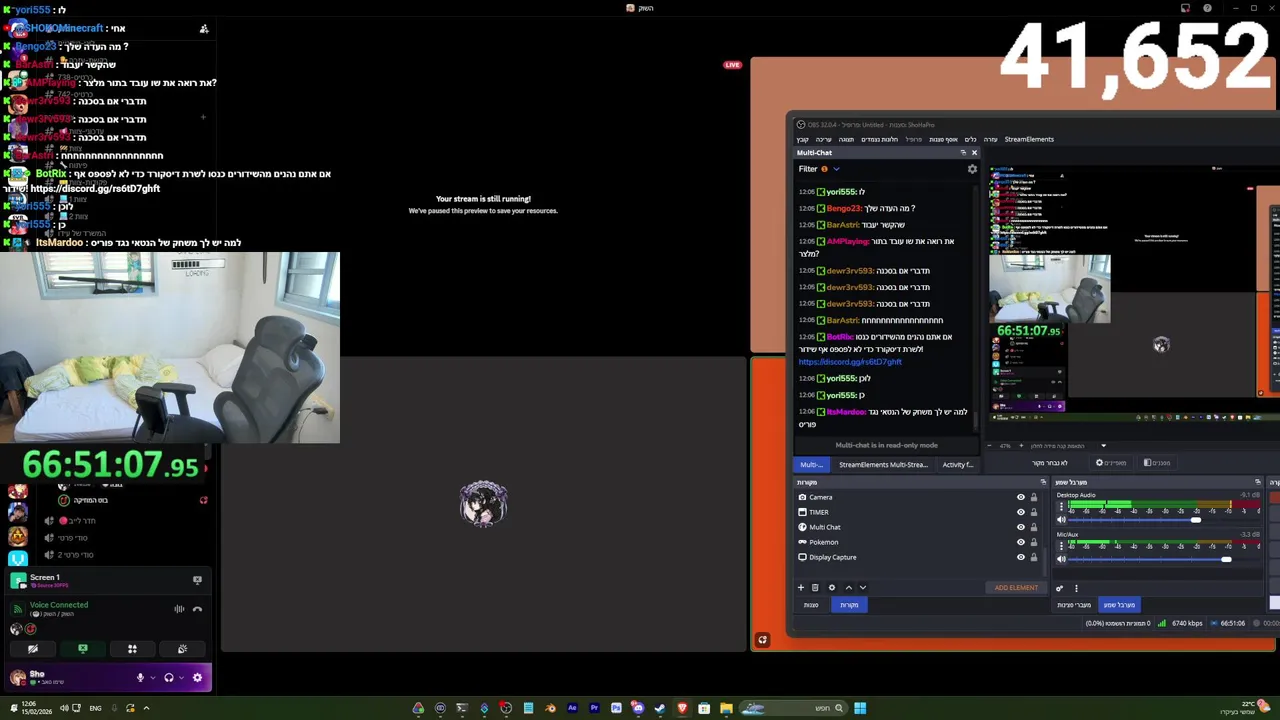Image resolution: width=1280 pixels, height=720 pixels.
Task: Open קובץ menu in OBS
Action: (x=802, y=139)
